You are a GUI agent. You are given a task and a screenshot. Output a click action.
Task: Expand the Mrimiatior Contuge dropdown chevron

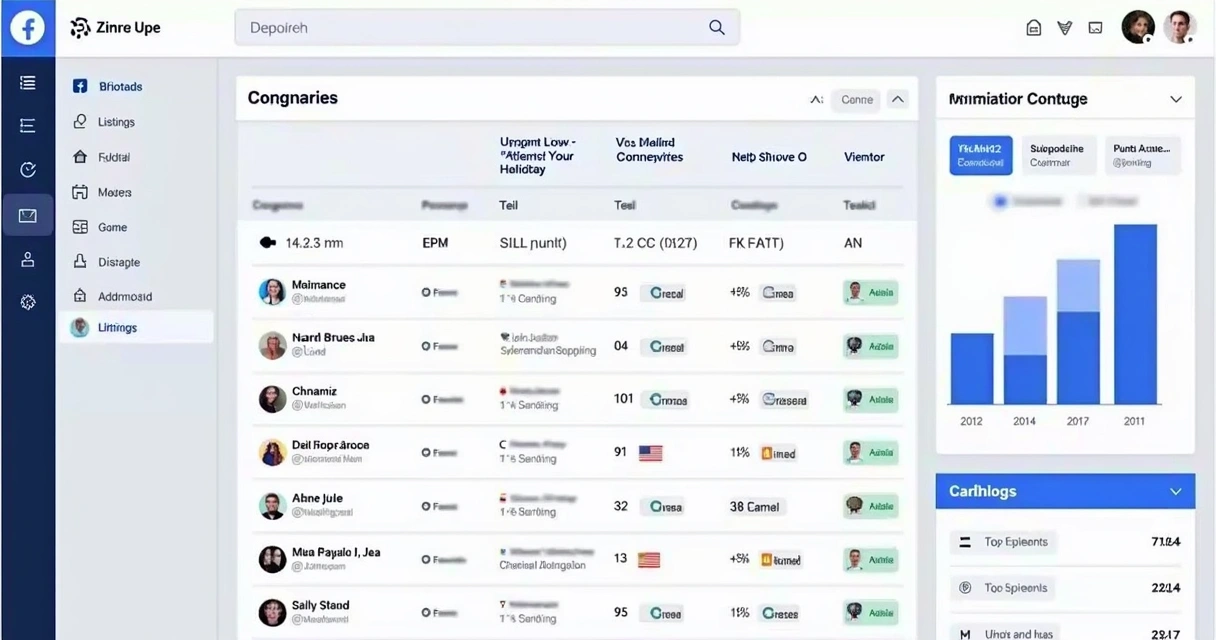point(1176,99)
